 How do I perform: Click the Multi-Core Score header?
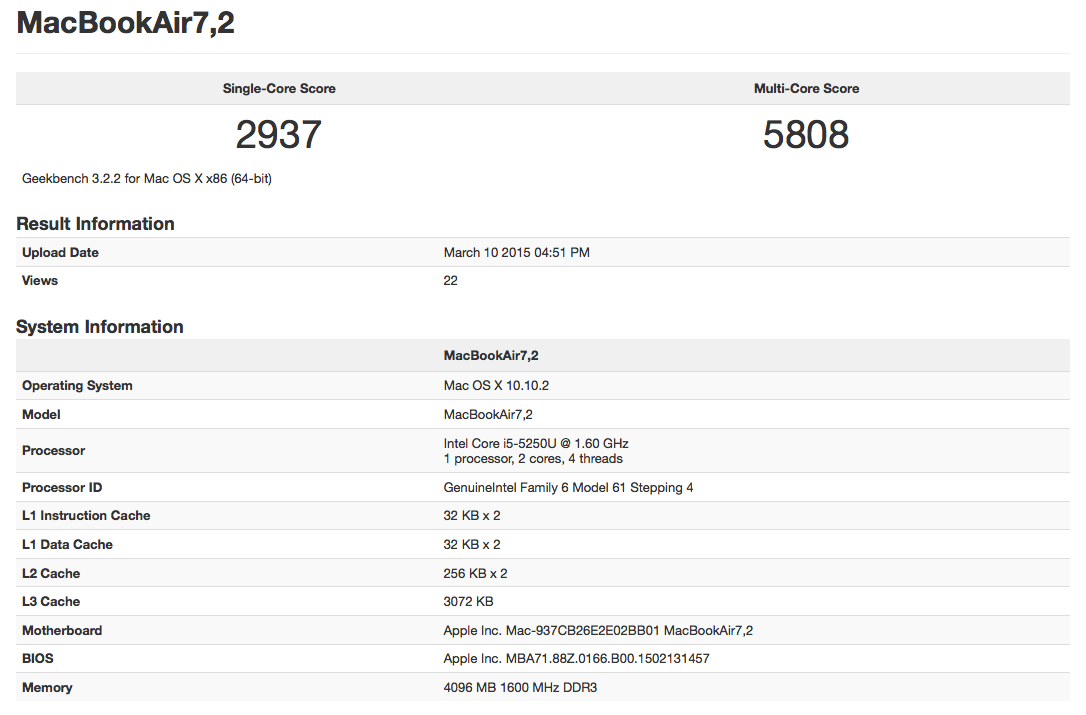point(806,89)
